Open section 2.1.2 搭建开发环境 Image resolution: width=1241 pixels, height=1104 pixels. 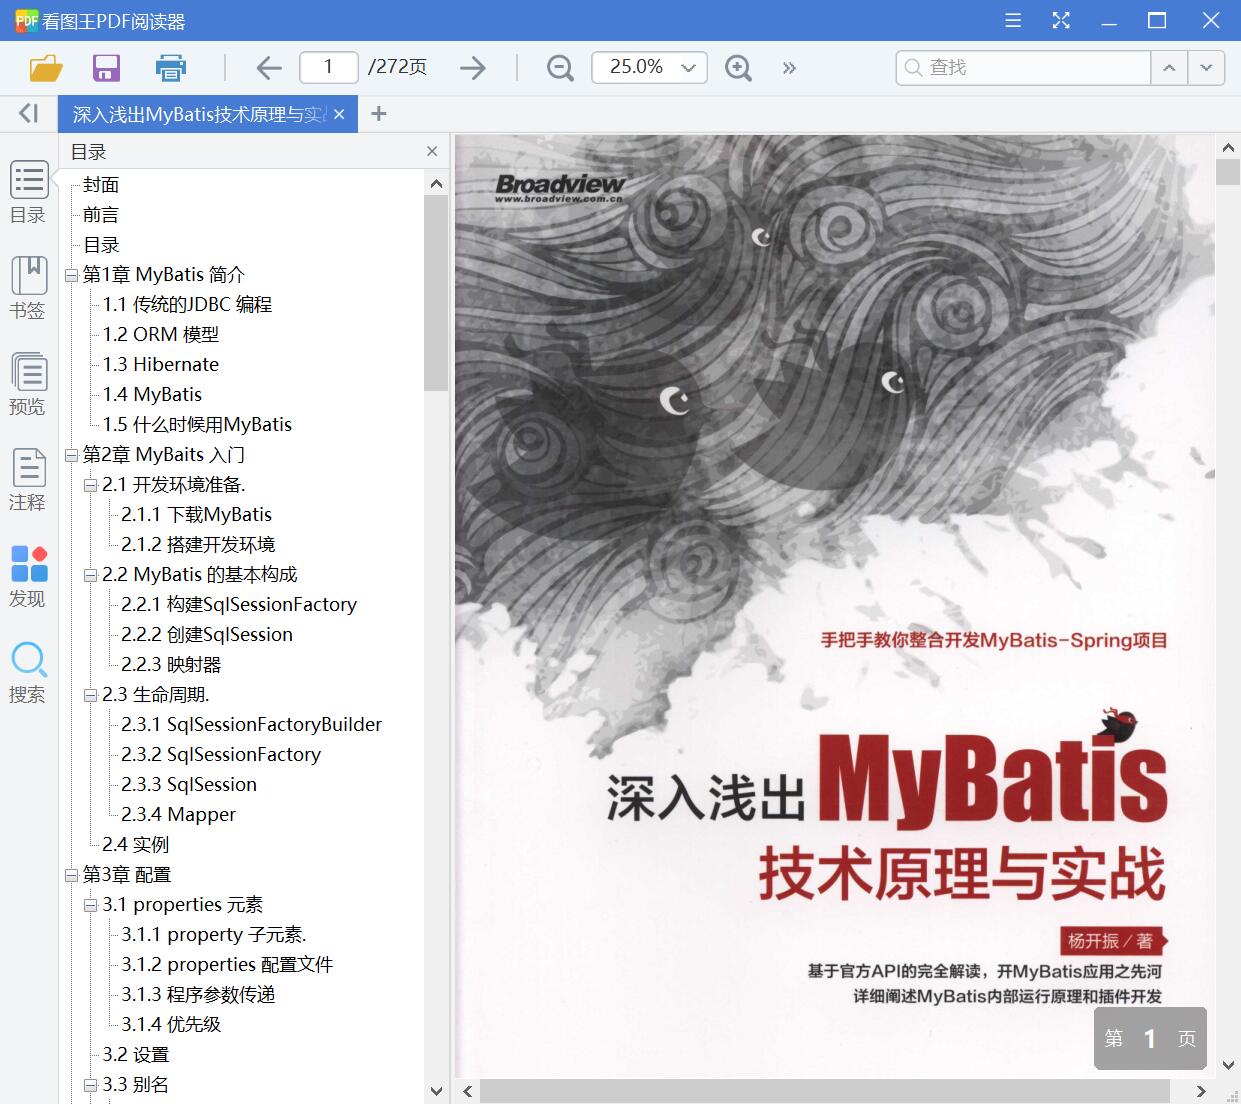pos(198,545)
